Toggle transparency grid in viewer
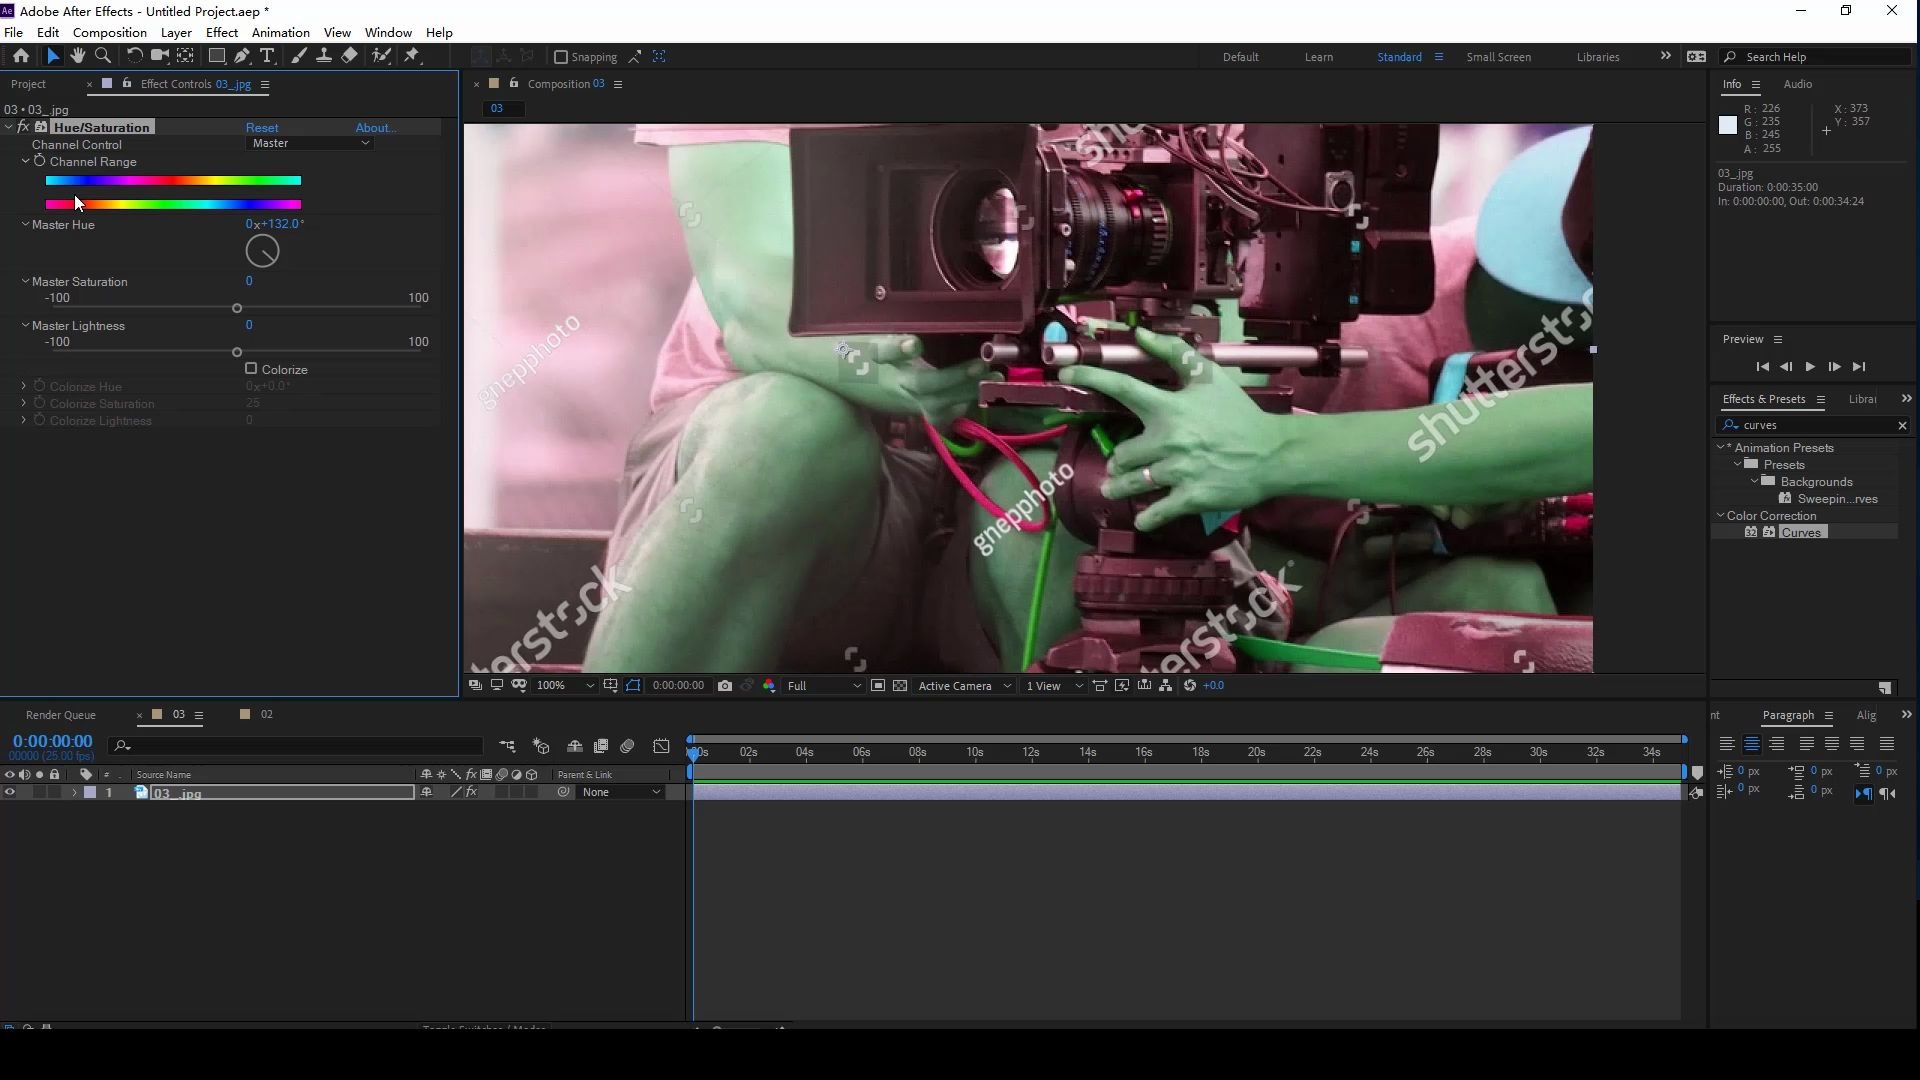This screenshot has height=1080, width=1920. point(900,686)
